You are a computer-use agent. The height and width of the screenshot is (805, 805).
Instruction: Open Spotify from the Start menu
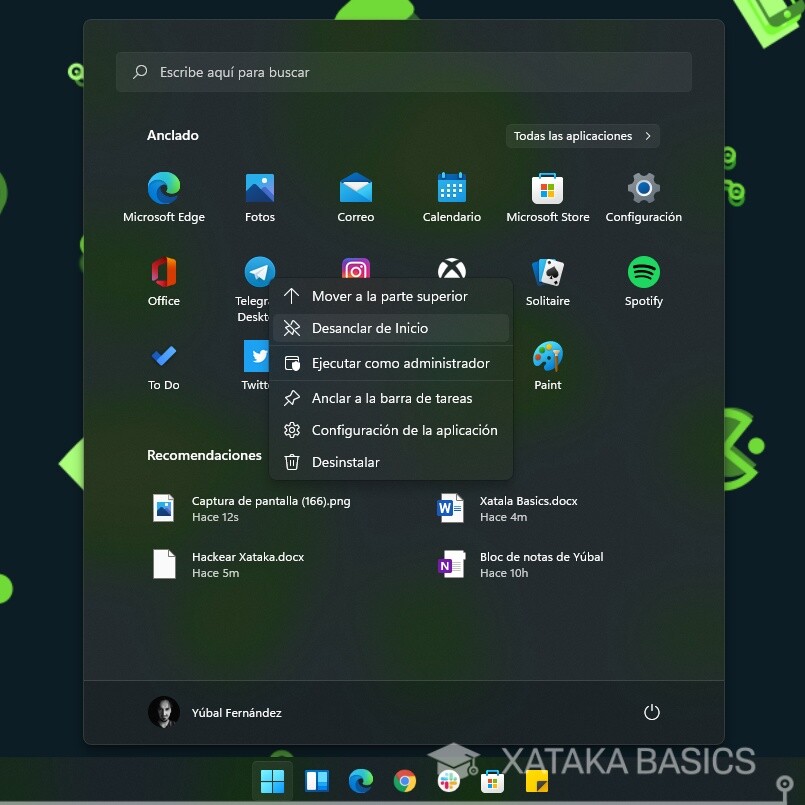point(643,271)
